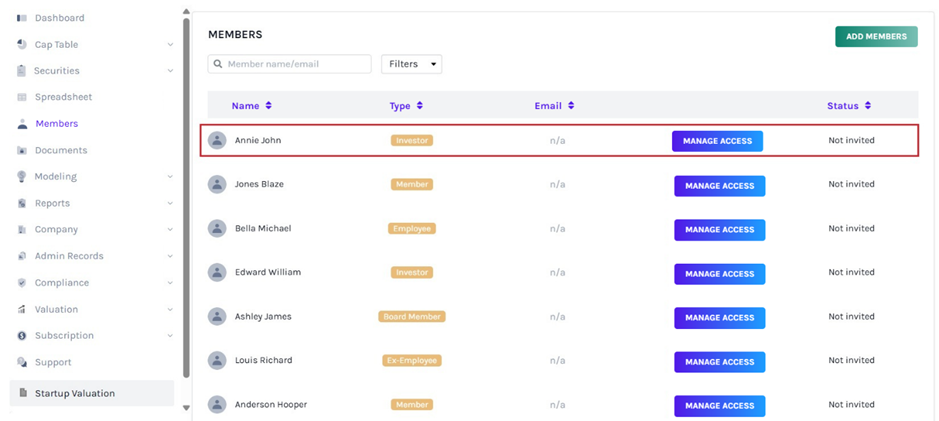Click the Support headset icon

click(x=22, y=362)
